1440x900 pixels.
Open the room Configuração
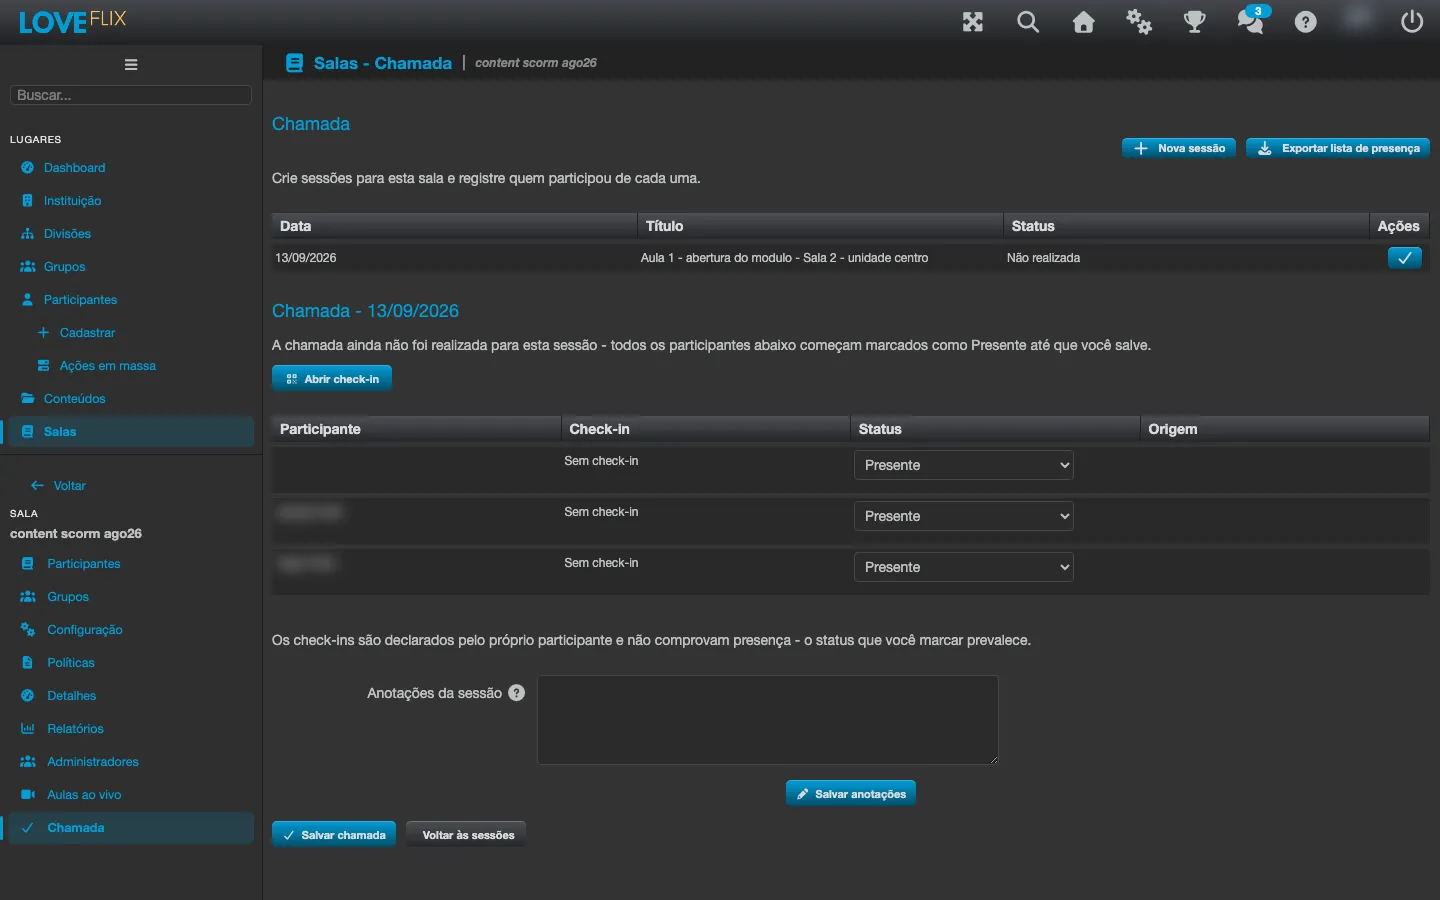[x=84, y=630]
